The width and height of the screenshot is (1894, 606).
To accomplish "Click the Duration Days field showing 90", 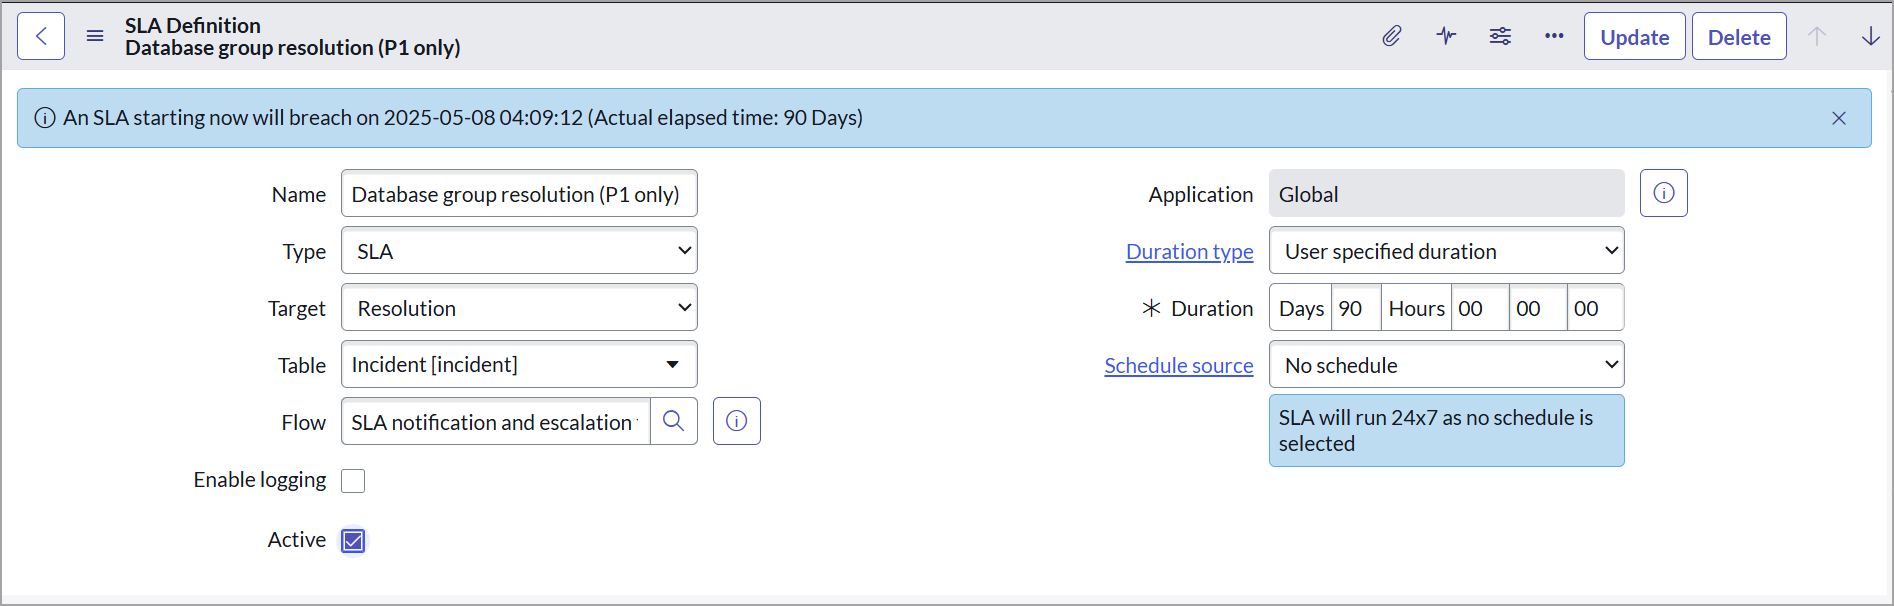I will pos(1356,308).
